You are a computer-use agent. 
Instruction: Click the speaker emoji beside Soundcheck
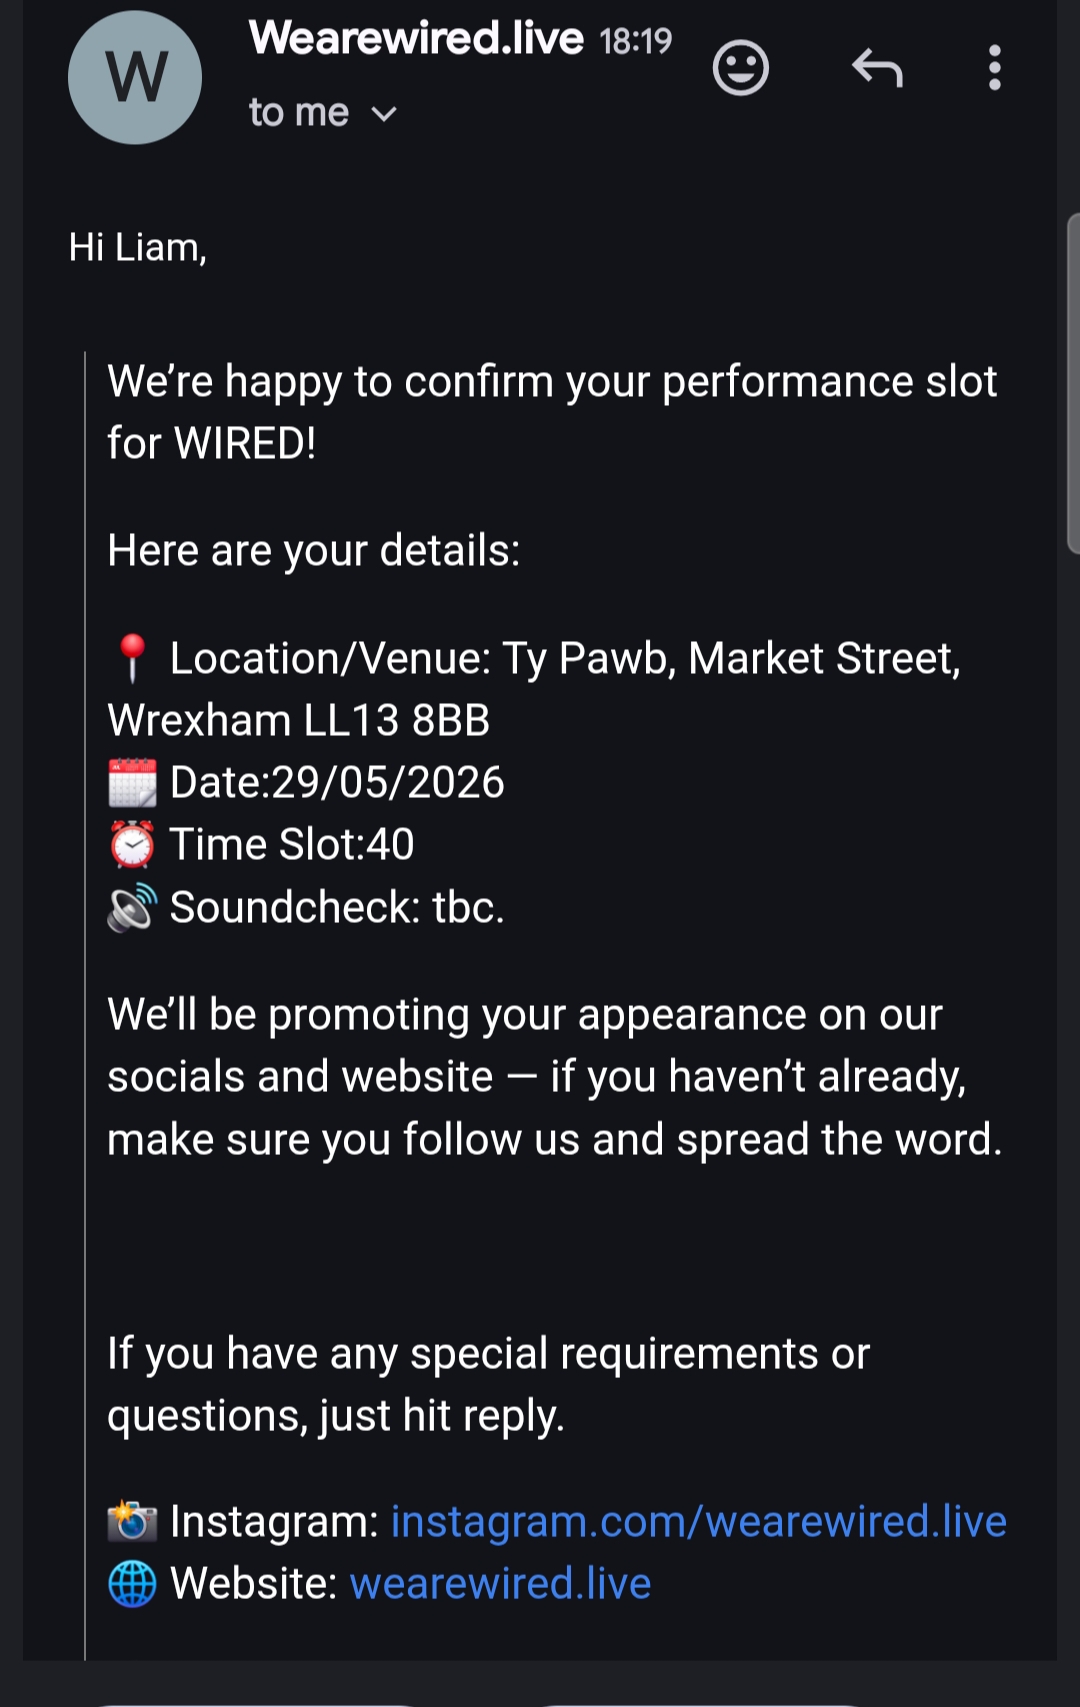click(x=132, y=907)
